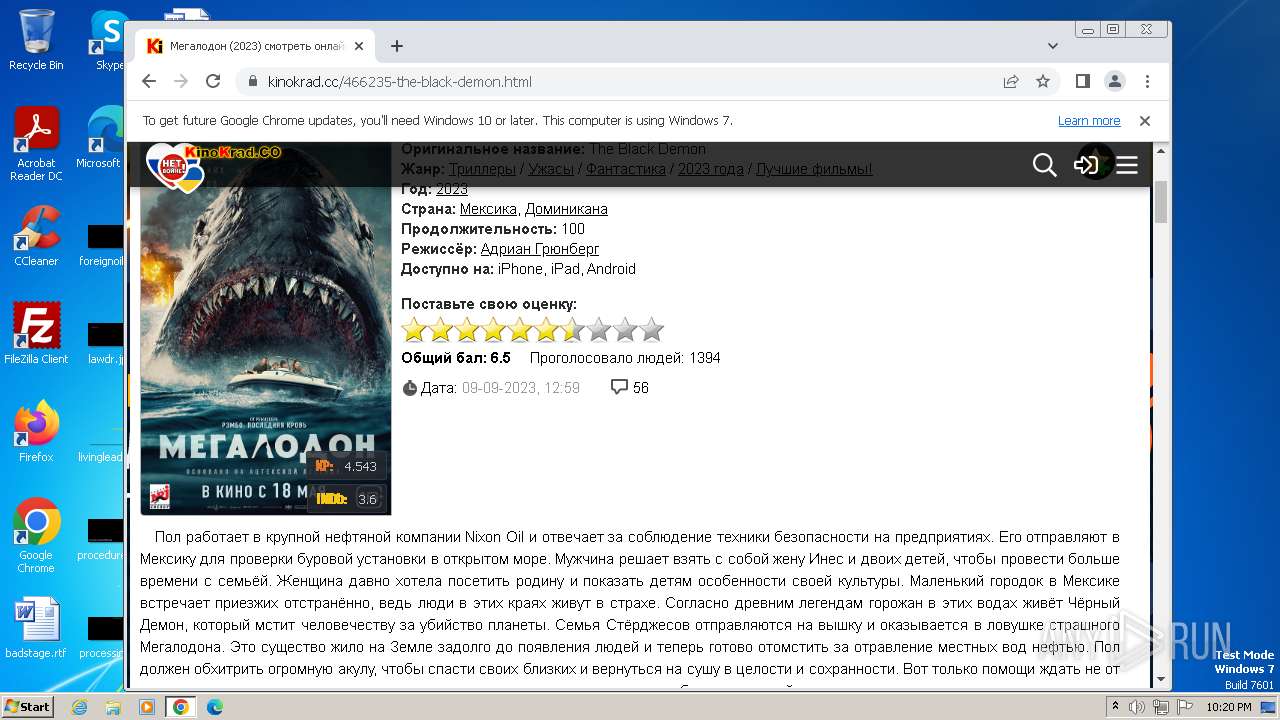Launch Internet Explorer from the taskbar
The height and width of the screenshot is (720, 1280).
pos(79,707)
